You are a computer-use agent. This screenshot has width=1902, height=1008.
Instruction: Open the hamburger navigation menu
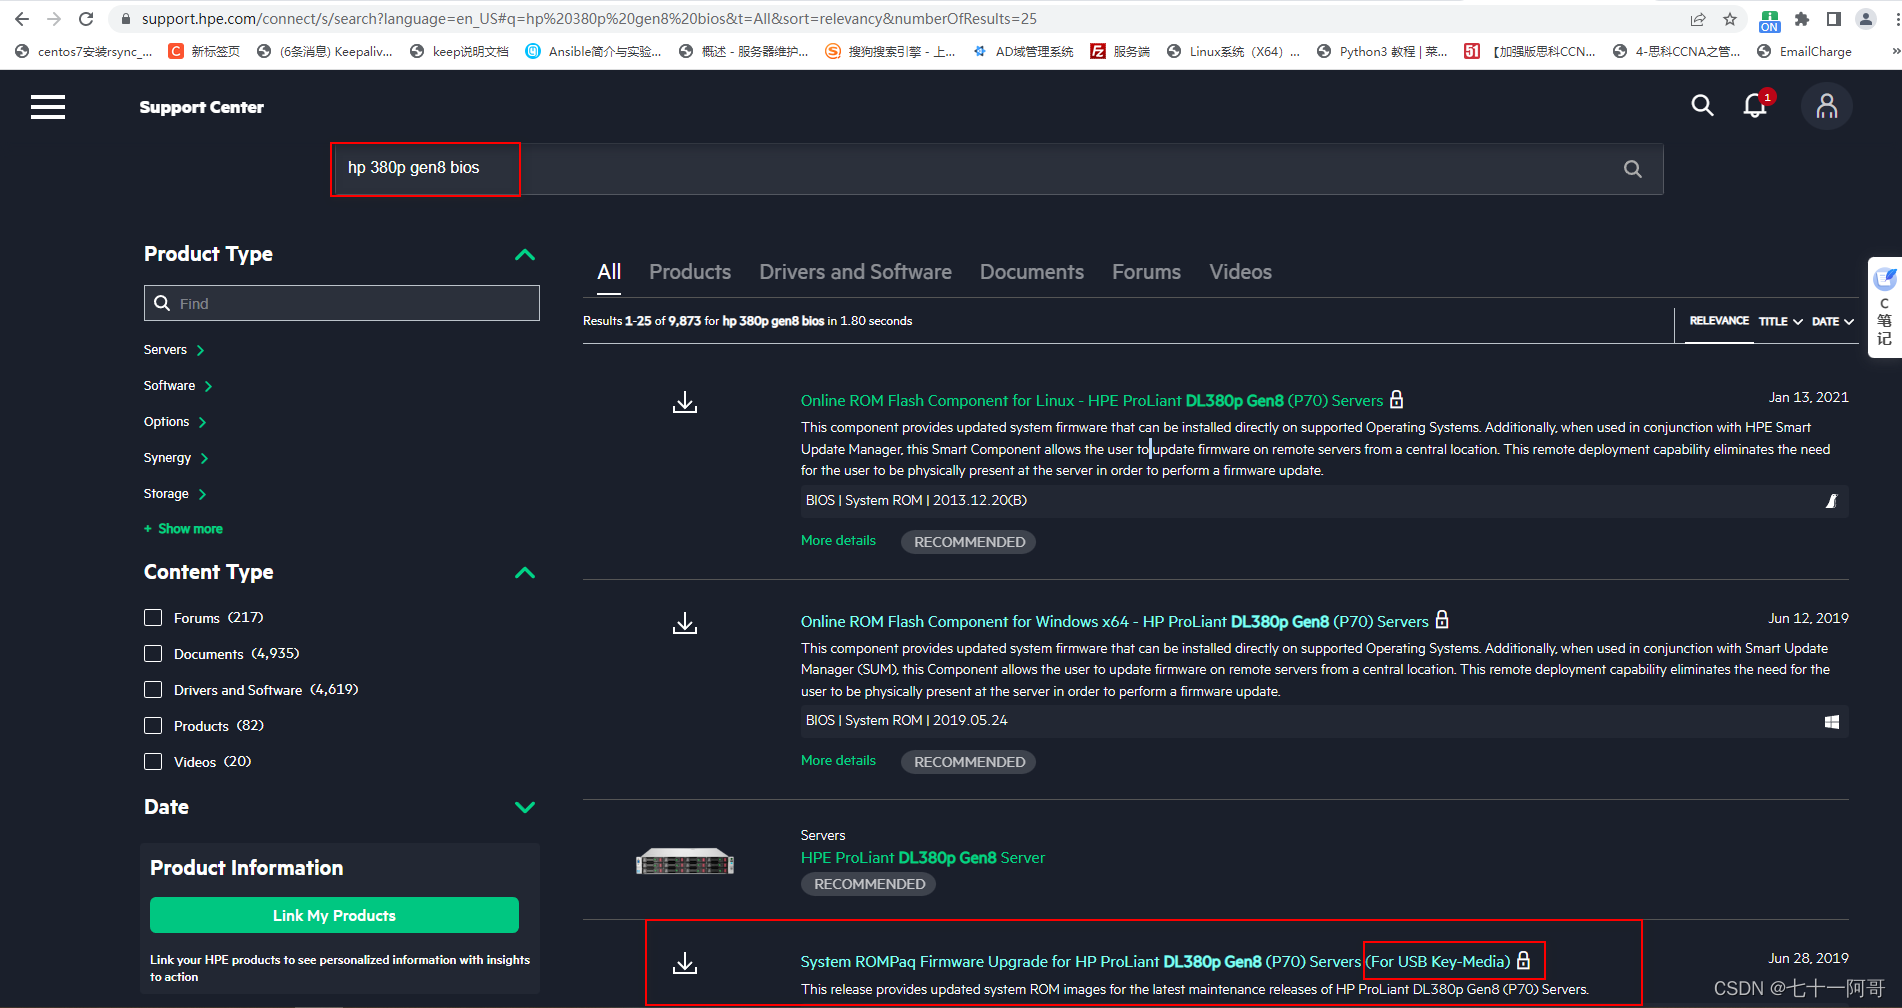48,107
